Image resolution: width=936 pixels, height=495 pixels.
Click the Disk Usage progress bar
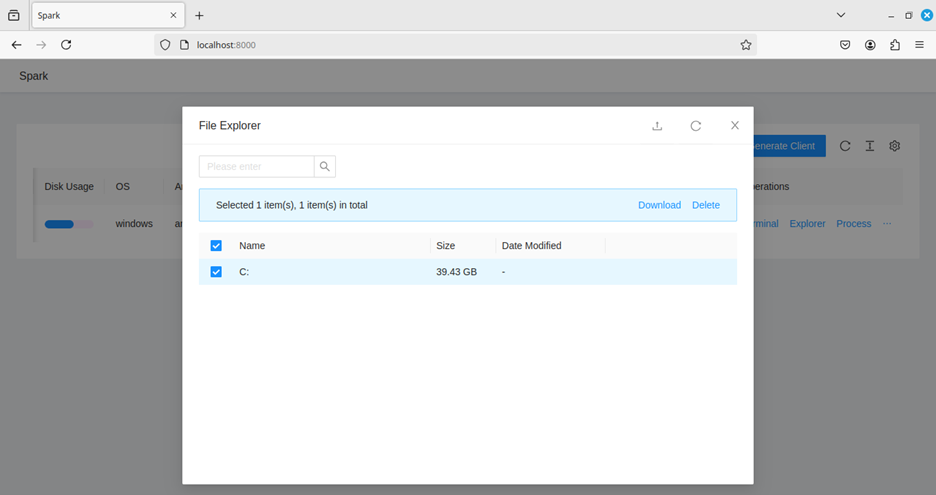68,224
